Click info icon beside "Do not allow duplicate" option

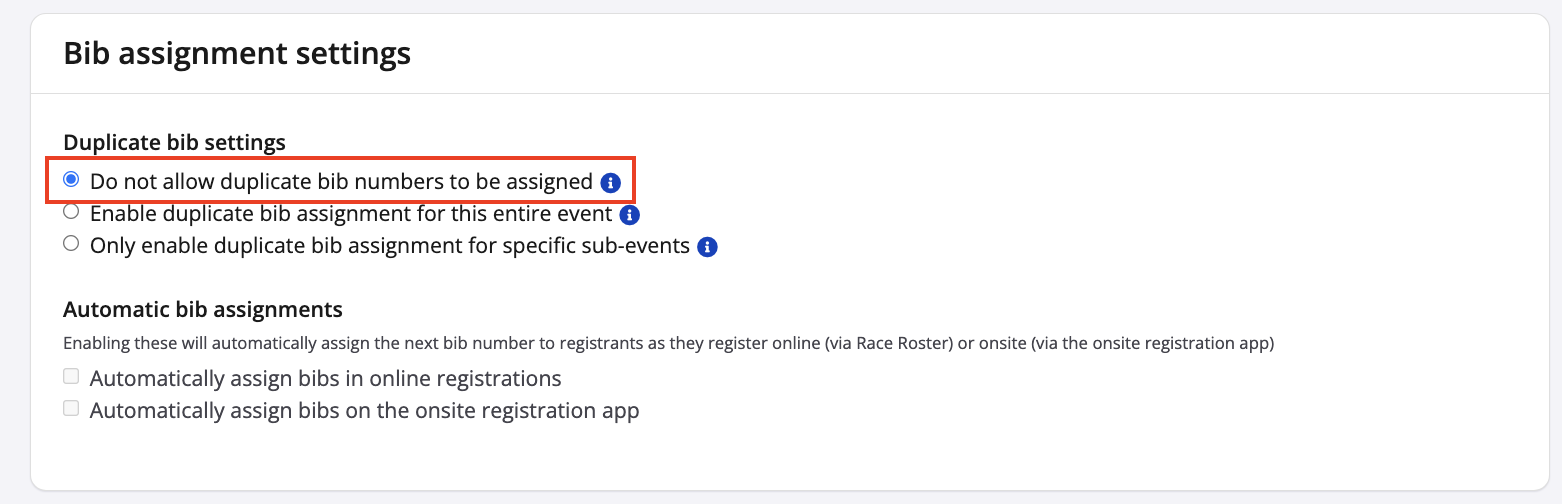point(610,183)
